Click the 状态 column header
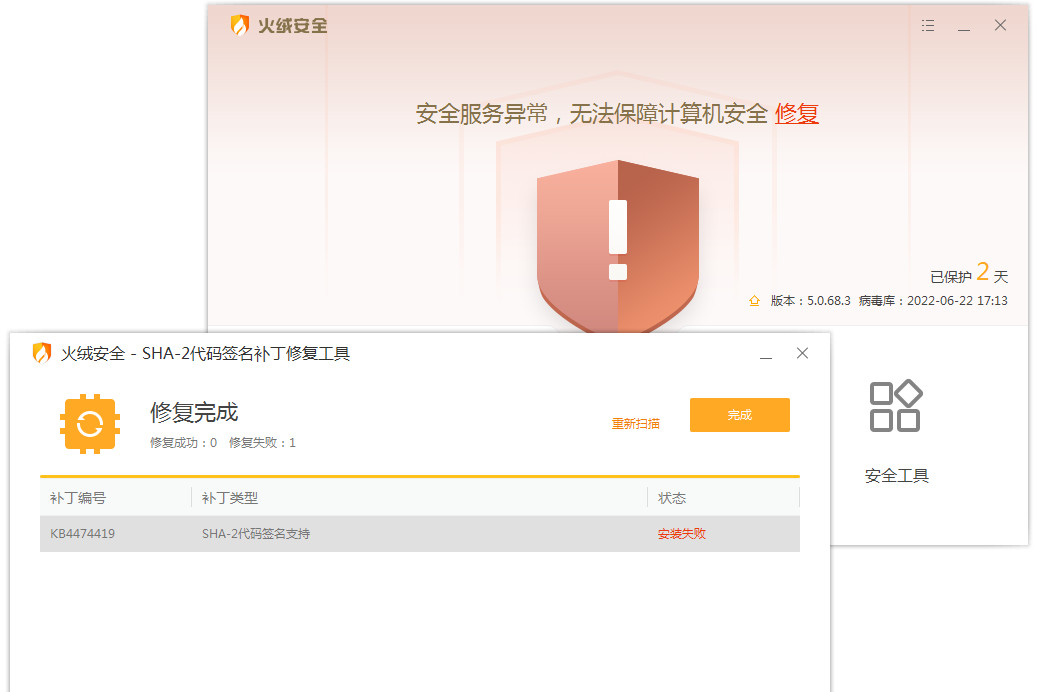Image resolution: width=1052 pixels, height=692 pixels. pos(671,498)
